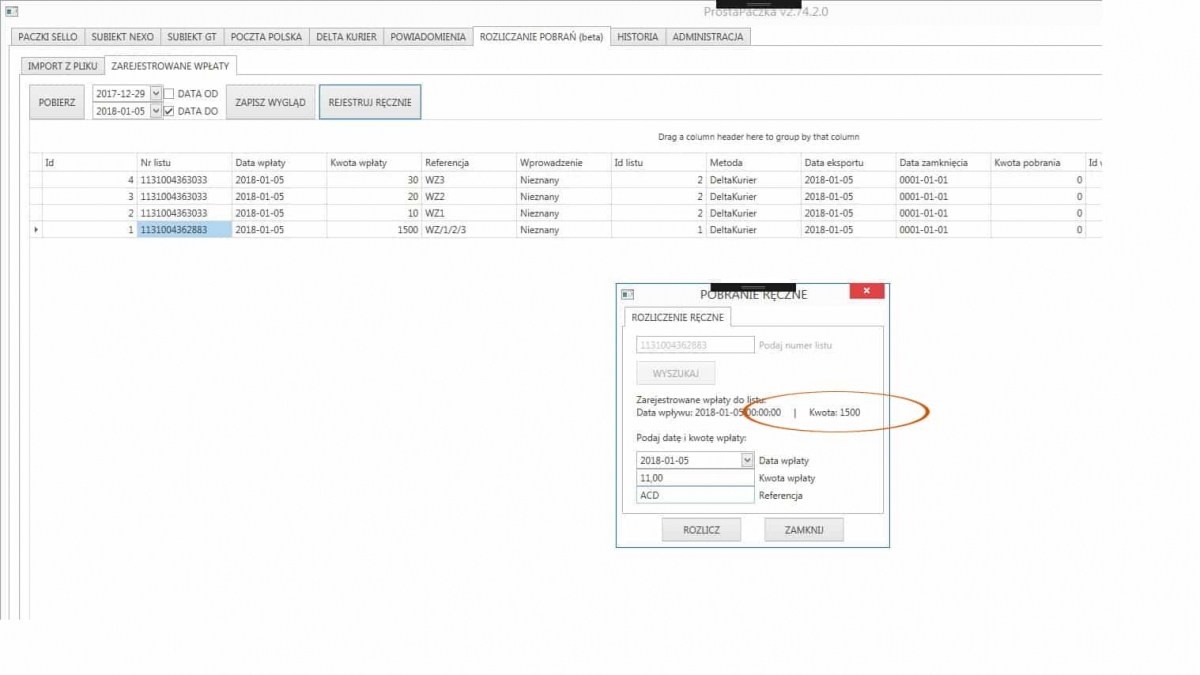Image resolution: width=1200 pixels, height=675 pixels.
Task: Open IMPORT Z PLIKU subtab
Action: [63, 66]
